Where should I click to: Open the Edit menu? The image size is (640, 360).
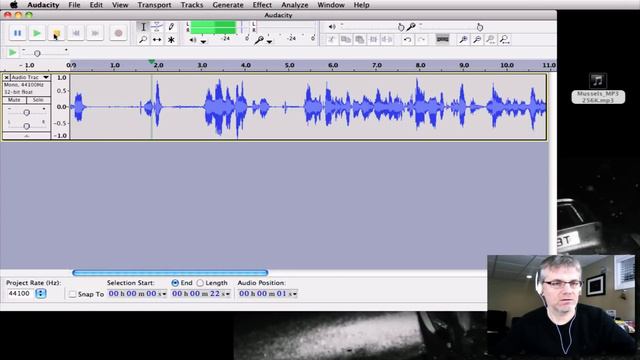(96, 5)
